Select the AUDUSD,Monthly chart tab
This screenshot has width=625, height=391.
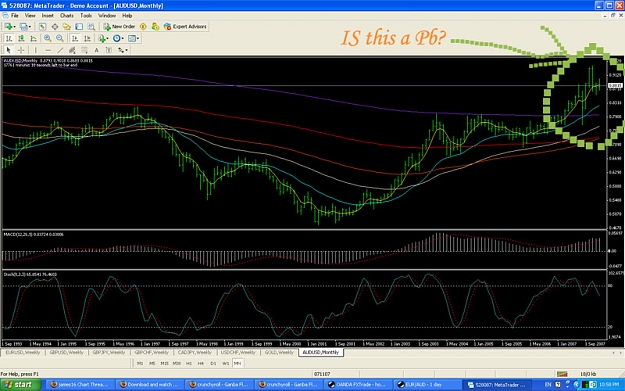point(321,352)
